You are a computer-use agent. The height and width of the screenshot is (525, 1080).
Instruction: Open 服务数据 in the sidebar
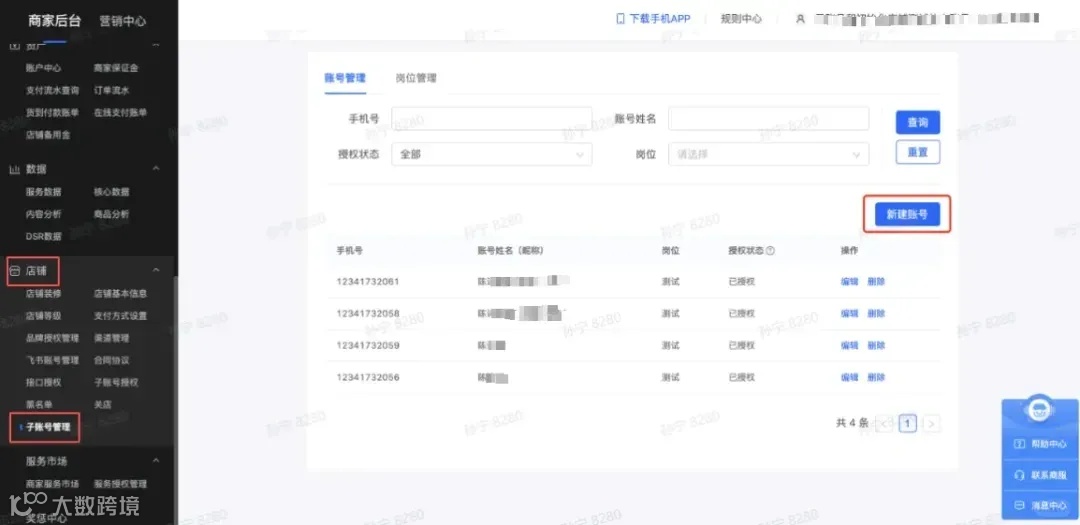click(x=43, y=192)
